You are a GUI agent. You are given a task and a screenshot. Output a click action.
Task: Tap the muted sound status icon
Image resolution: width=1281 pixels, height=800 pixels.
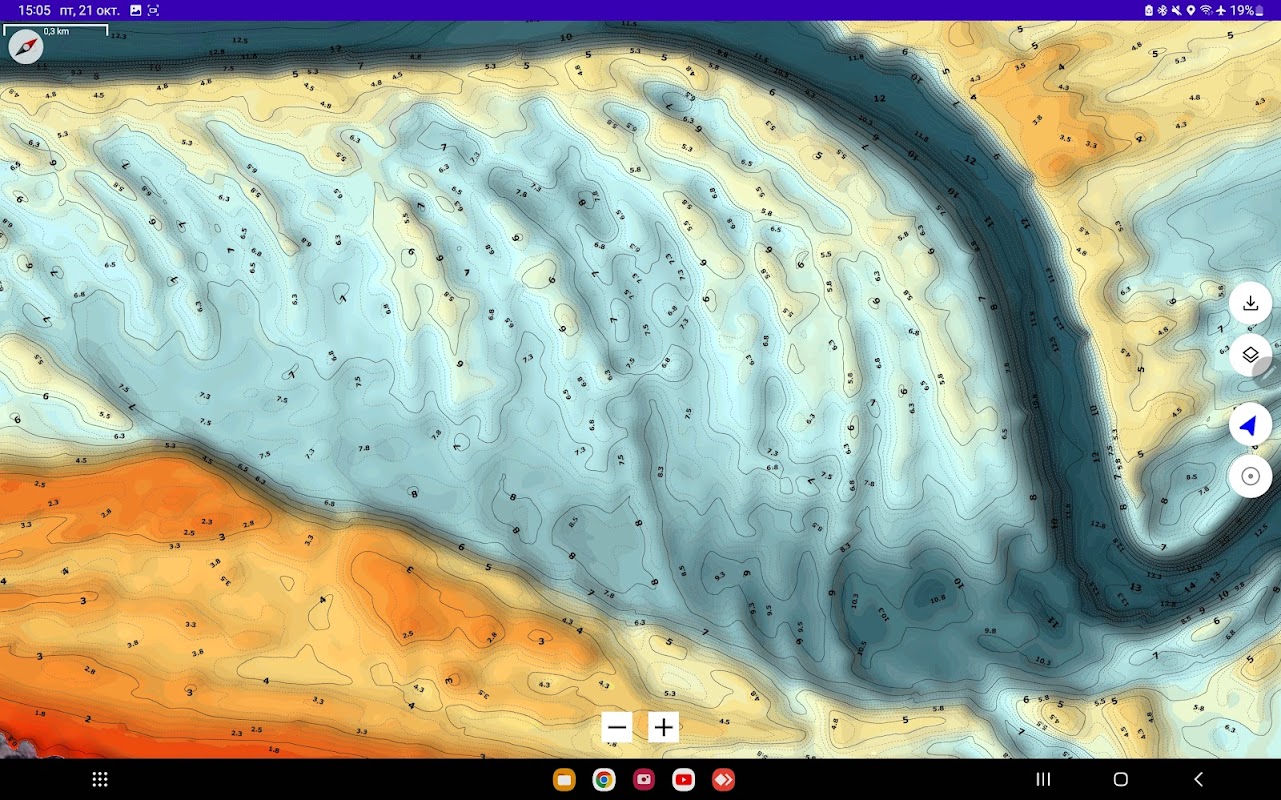(1177, 10)
